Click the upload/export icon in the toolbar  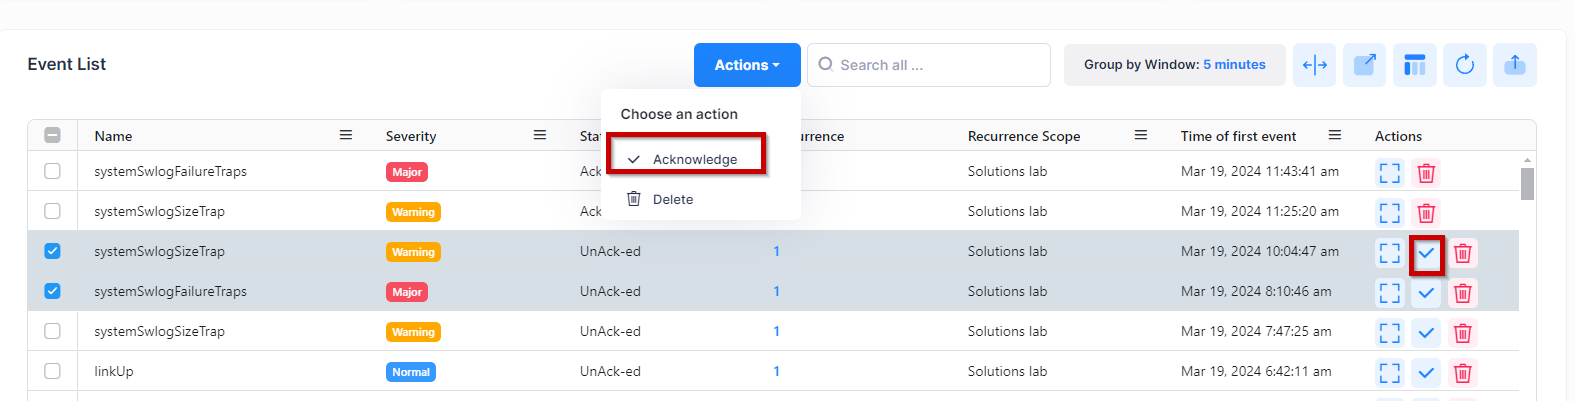tap(1515, 65)
